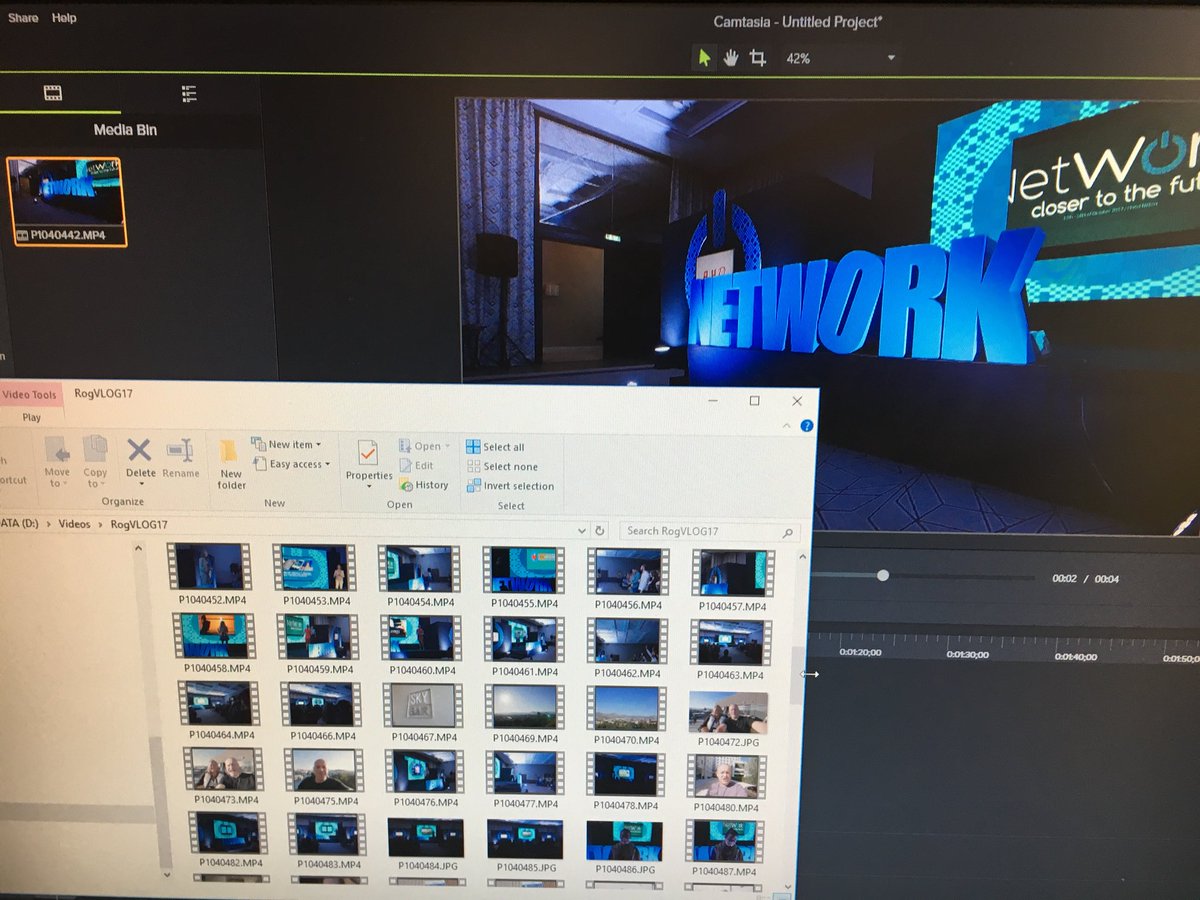Click the History button in ribbon

(424, 485)
